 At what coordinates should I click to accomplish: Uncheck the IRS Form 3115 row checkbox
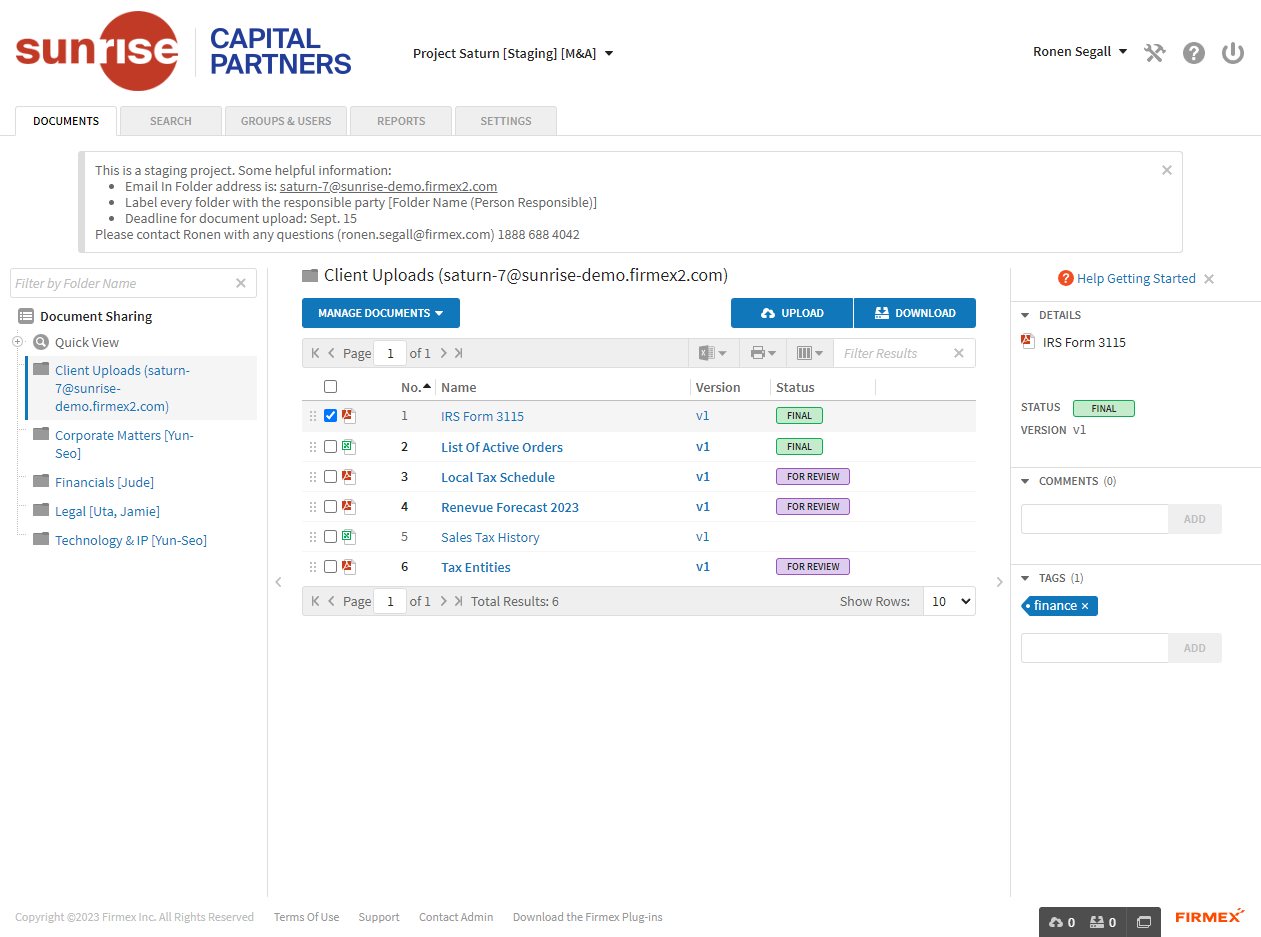(330, 415)
